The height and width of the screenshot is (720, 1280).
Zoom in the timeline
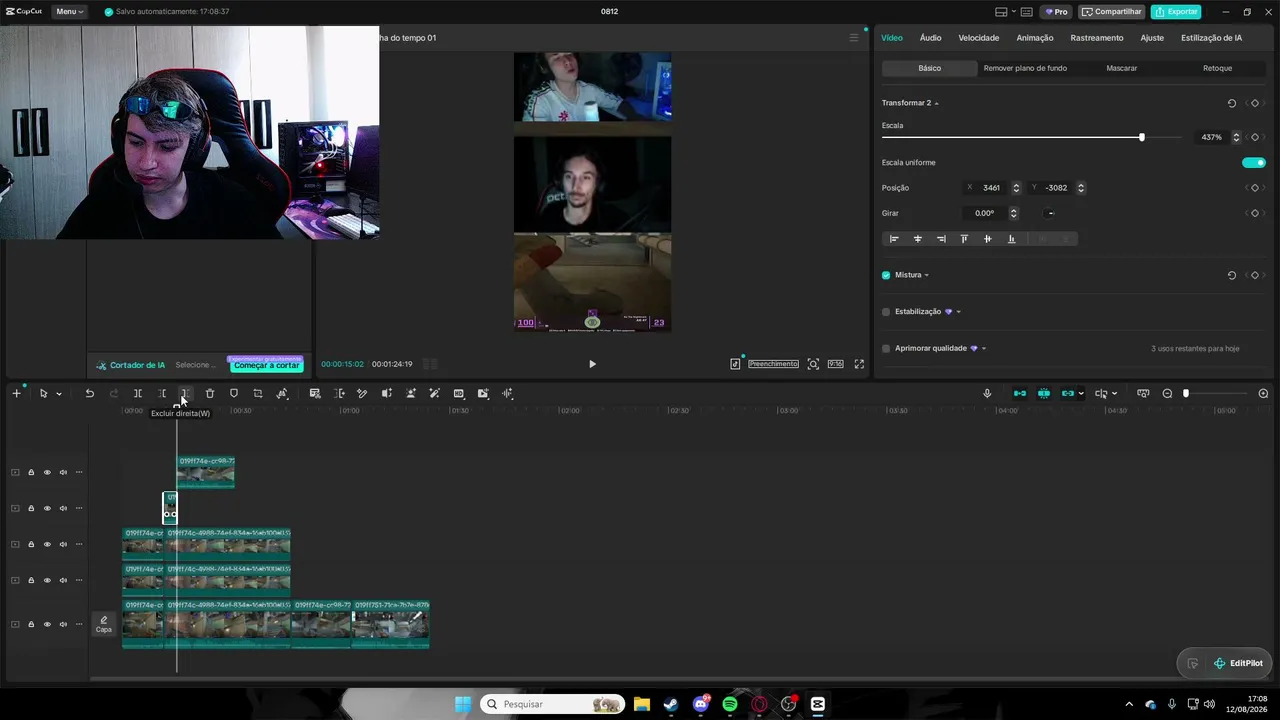[x=1263, y=394]
